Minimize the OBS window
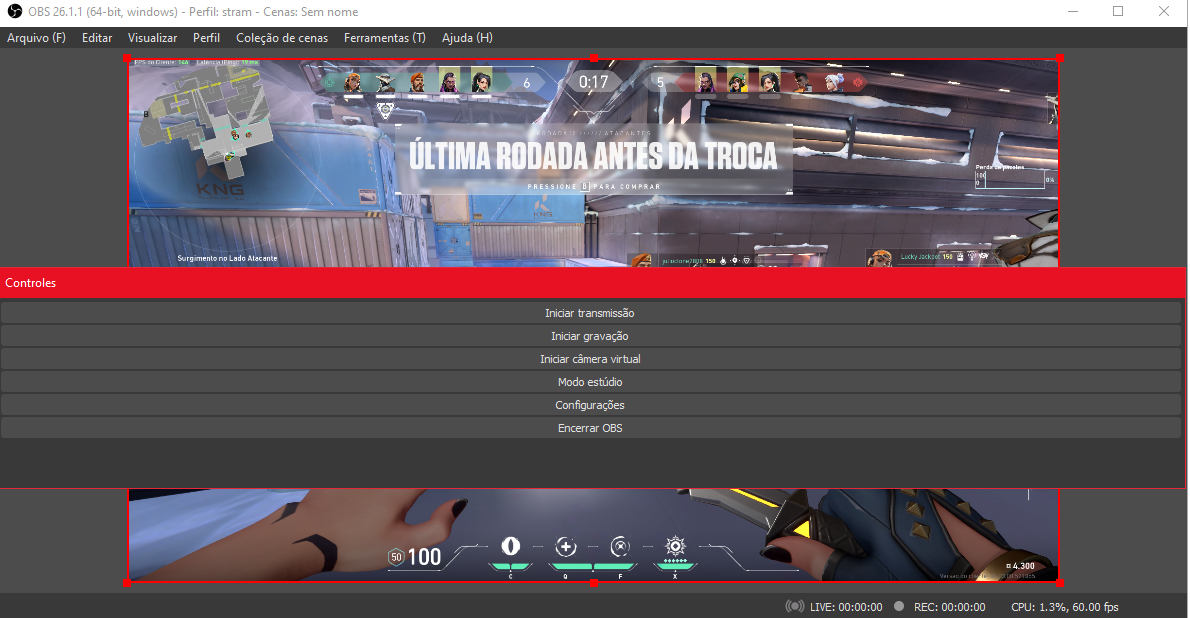Image resolution: width=1190 pixels, height=618 pixels. point(1072,11)
